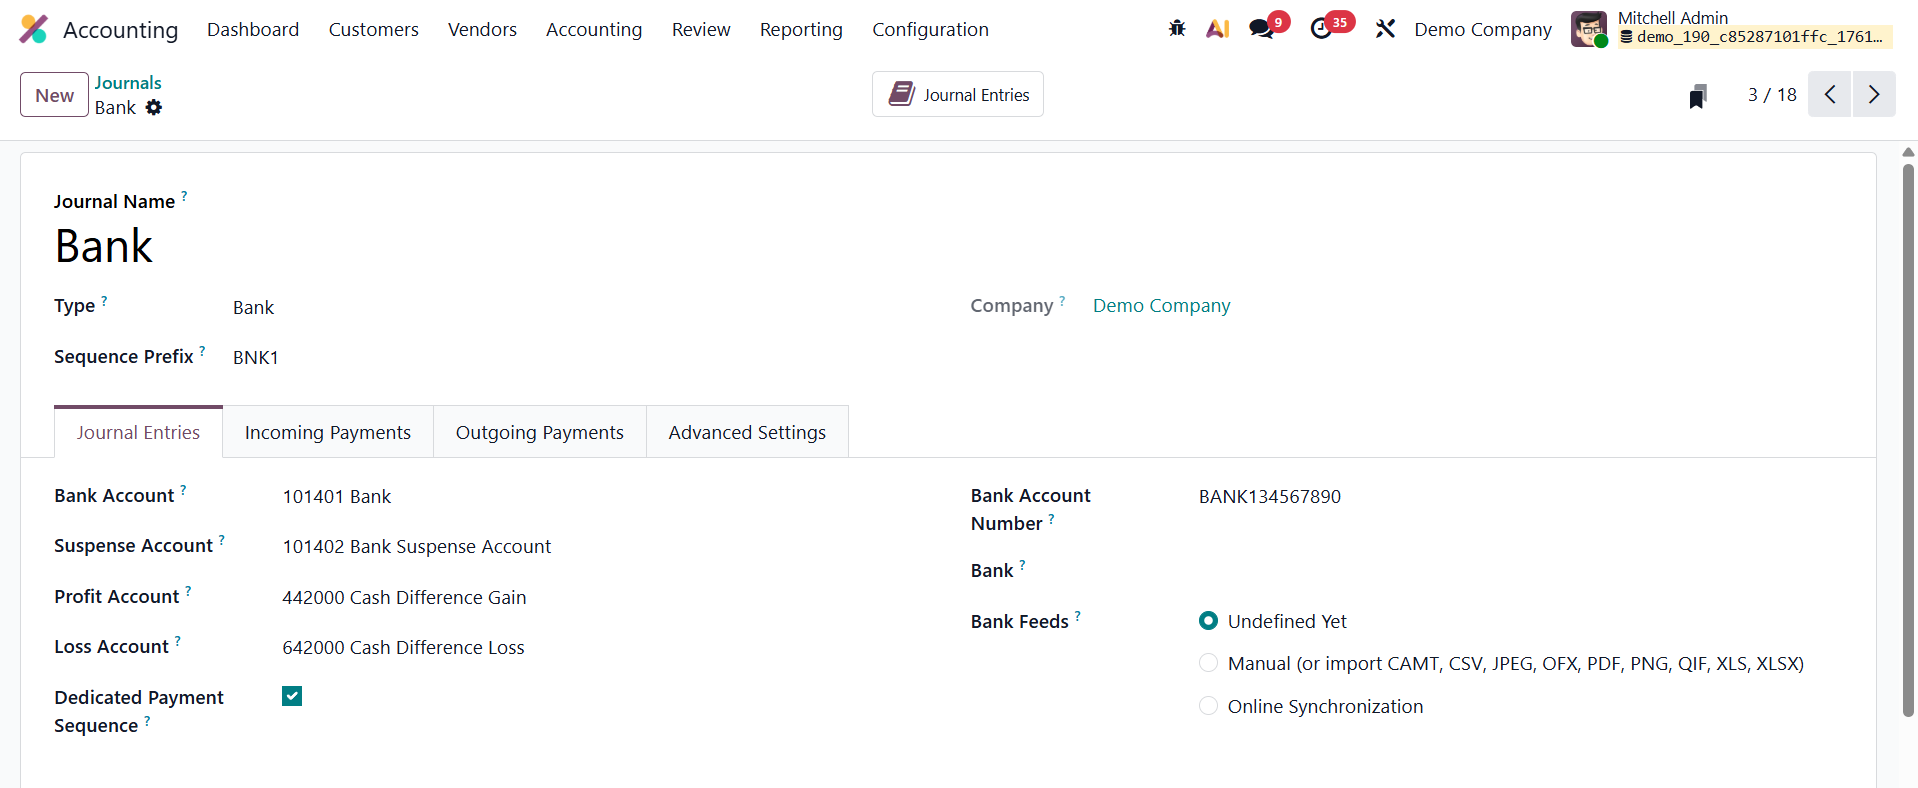This screenshot has height=788, width=1918.
Task: Click the Journals breadcrumb link
Action: tap(128, 83)
